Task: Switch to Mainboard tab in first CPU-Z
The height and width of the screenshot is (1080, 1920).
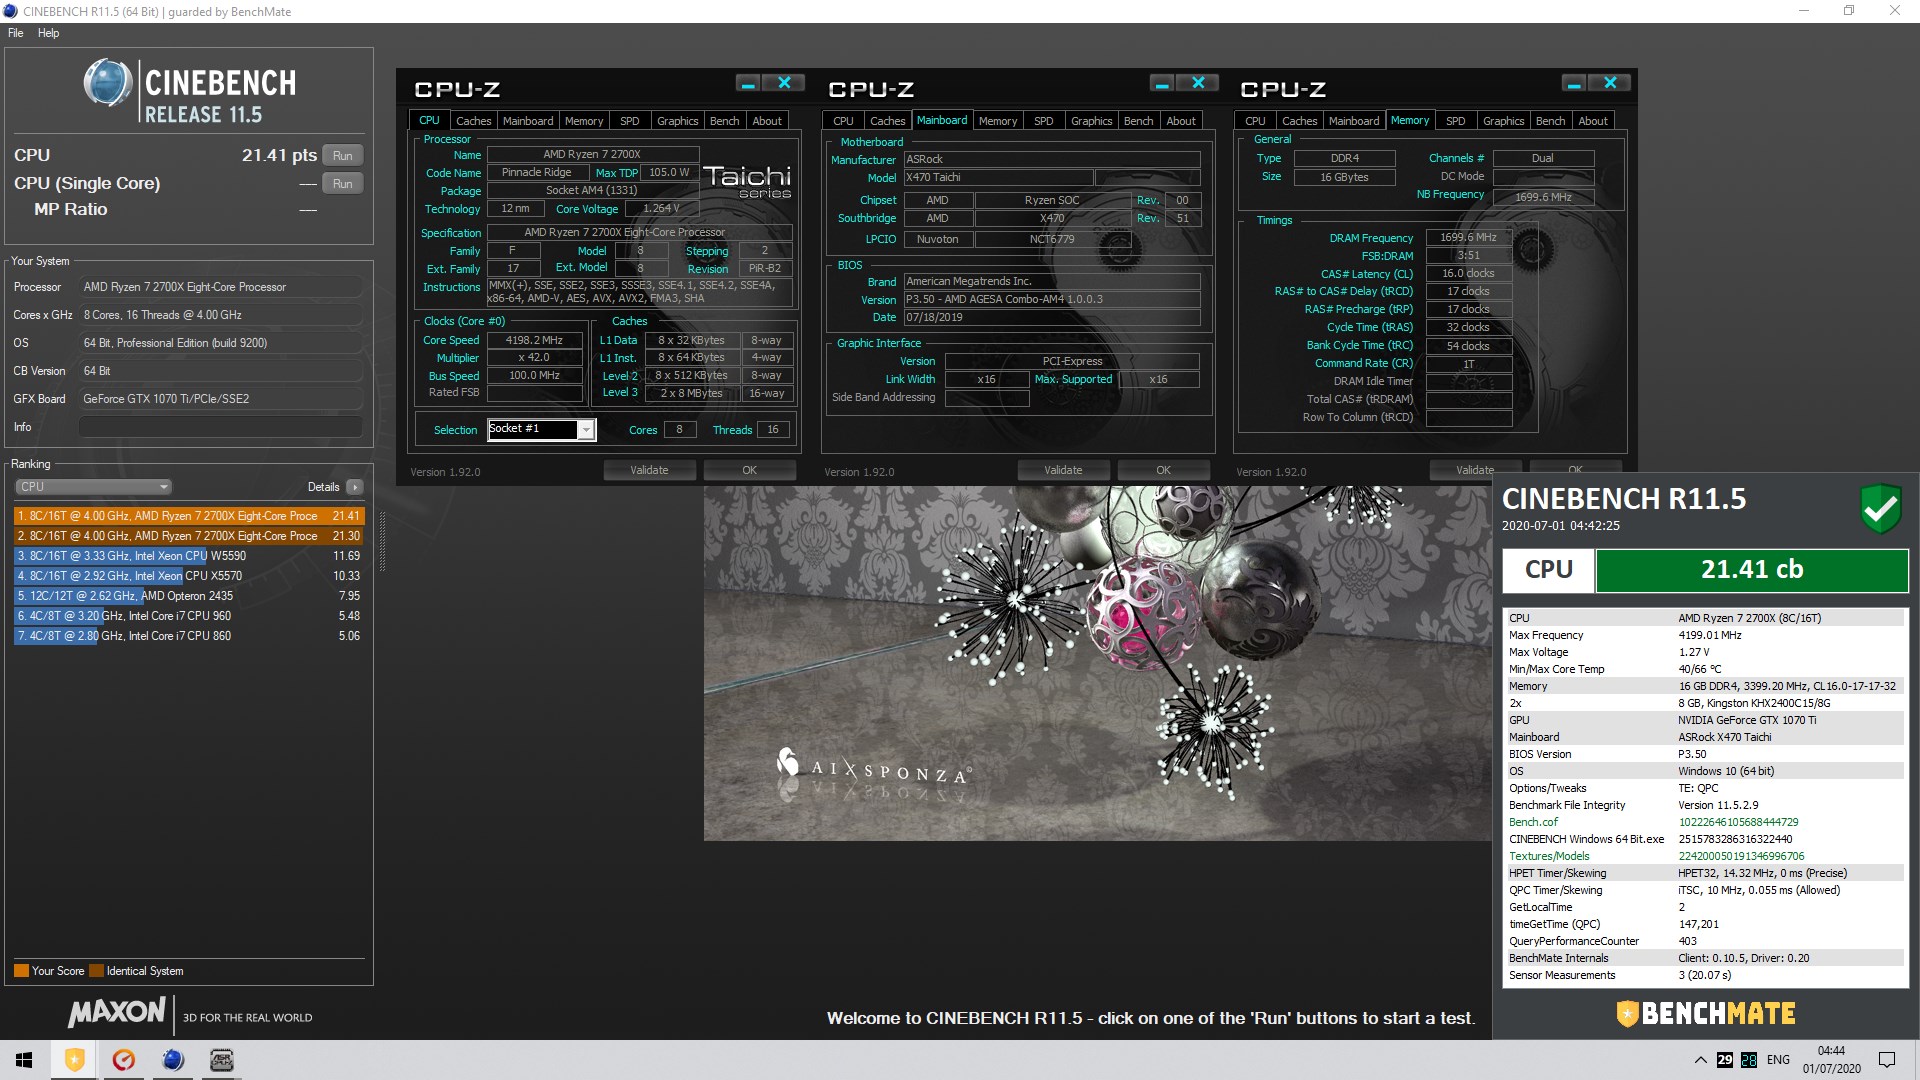Action: coord(528,121)
